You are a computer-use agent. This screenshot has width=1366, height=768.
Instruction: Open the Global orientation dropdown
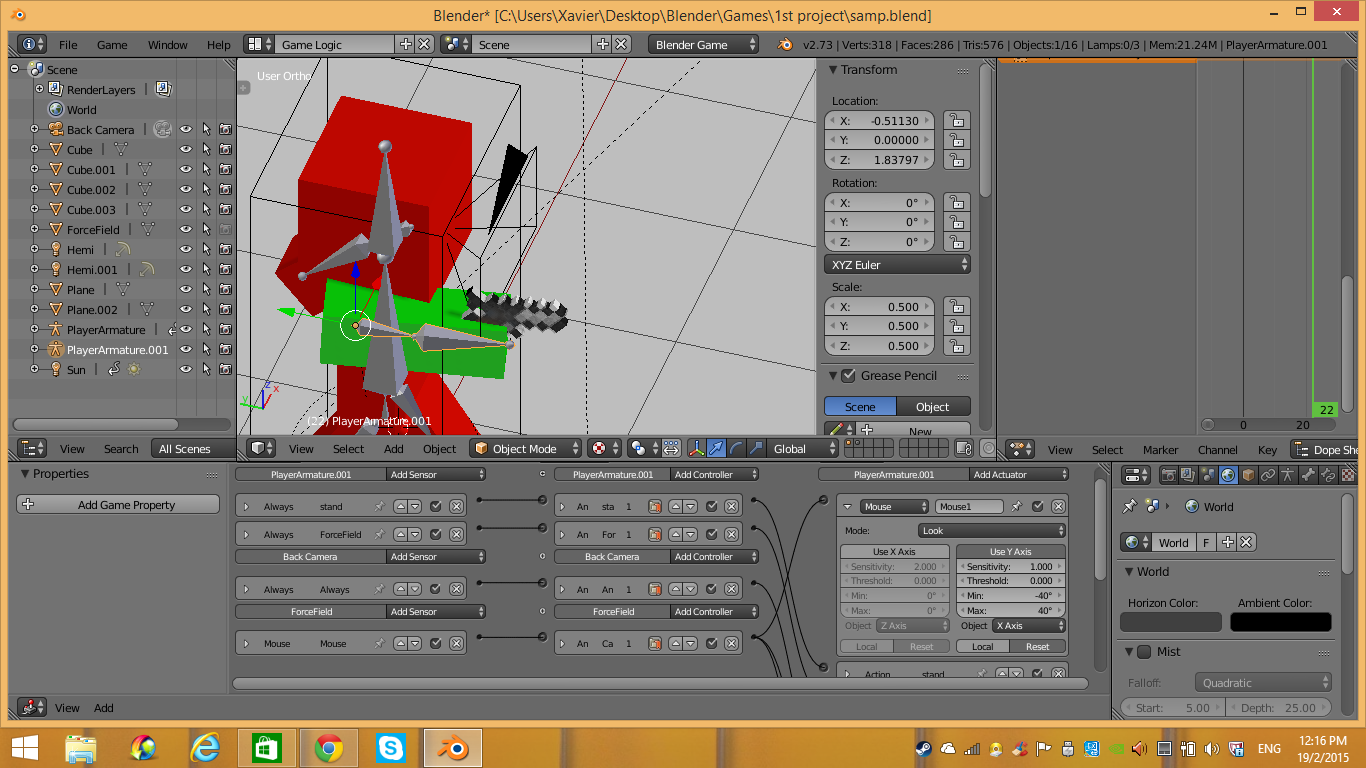(802, 449)
